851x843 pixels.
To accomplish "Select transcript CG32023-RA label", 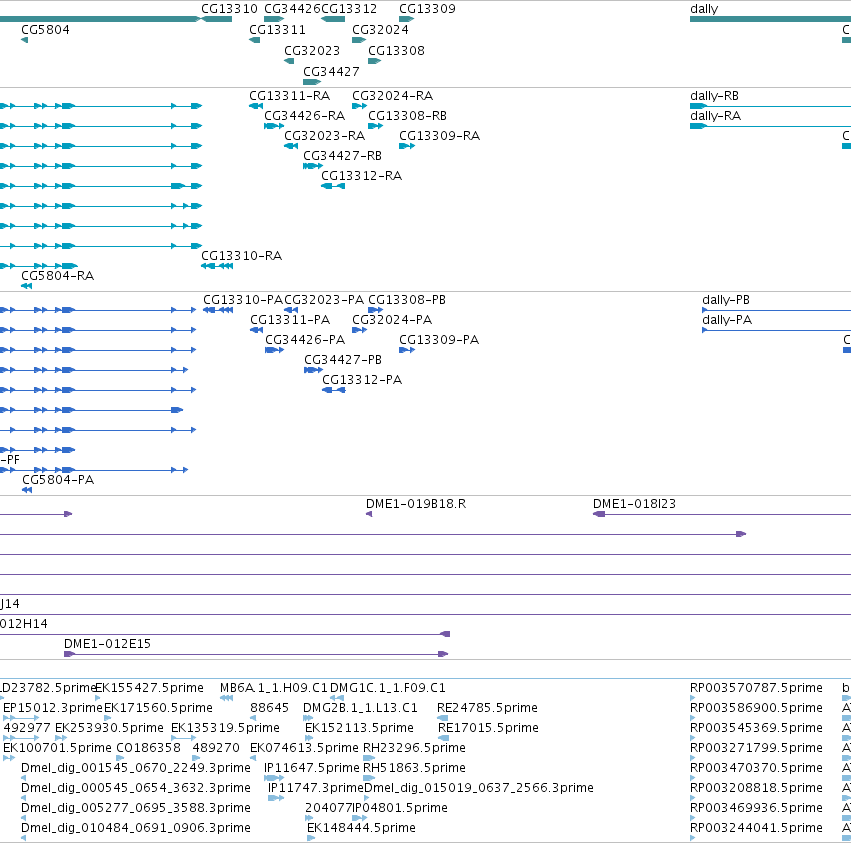I will coord(325,136).
